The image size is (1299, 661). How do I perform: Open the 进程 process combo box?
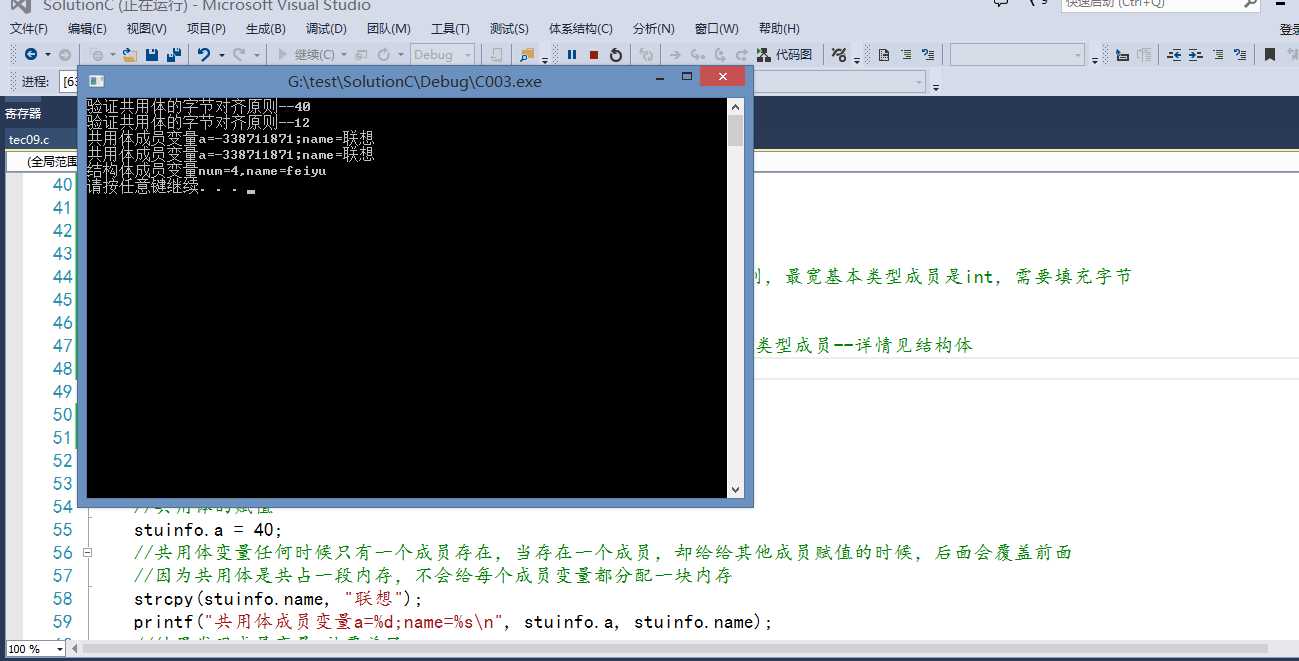[x=69, y=81]
